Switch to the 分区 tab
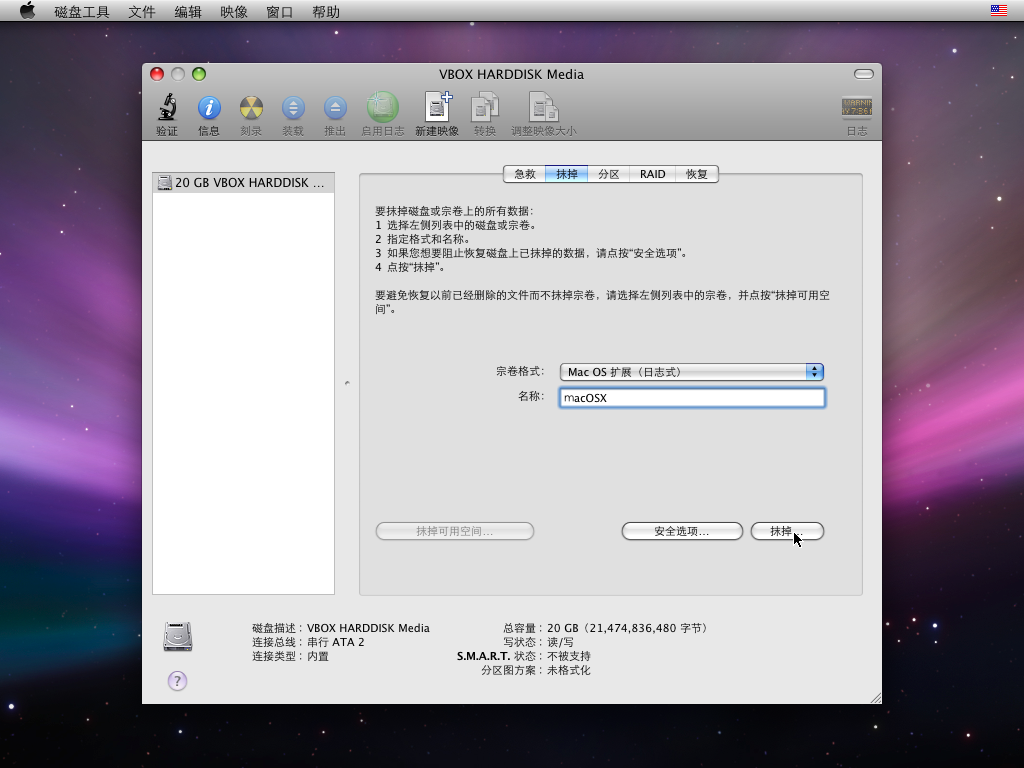Screen dimensions: 1024x768 (x=609, y=174)
